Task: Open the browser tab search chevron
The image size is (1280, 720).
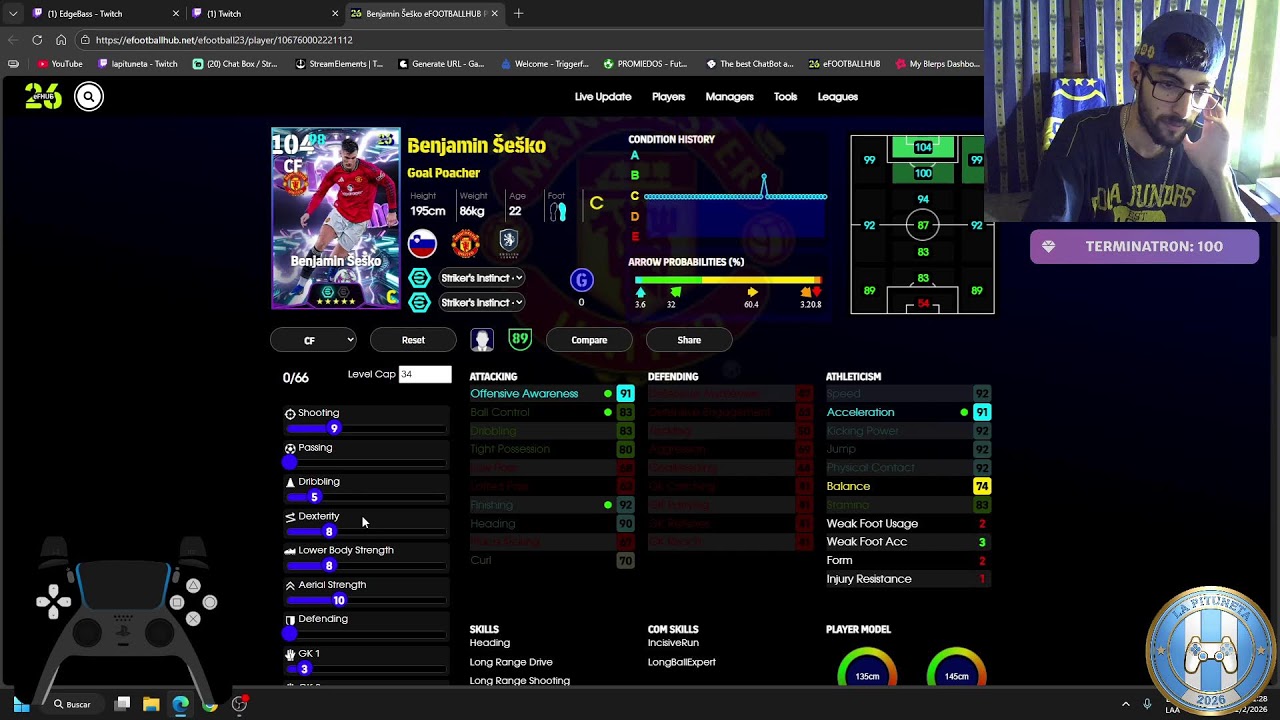Action: 13,14
